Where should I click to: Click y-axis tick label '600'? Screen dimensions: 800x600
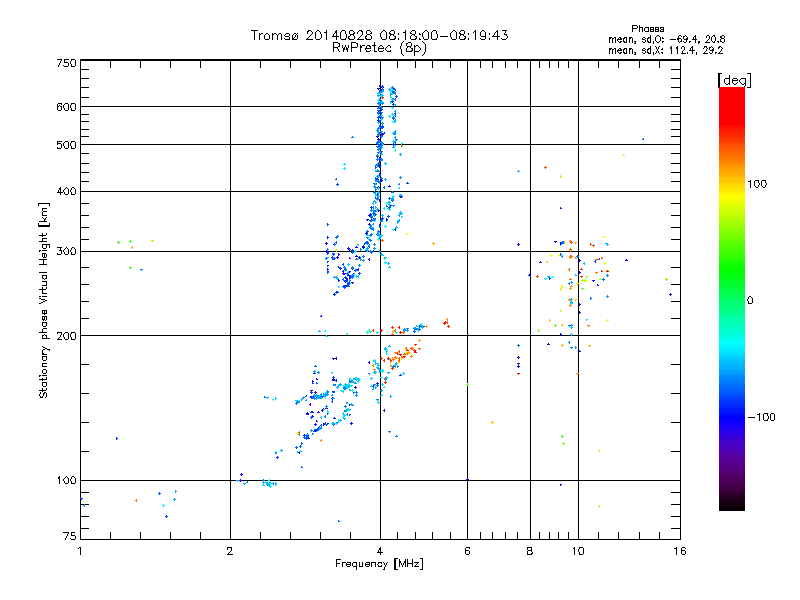[66, 107]
